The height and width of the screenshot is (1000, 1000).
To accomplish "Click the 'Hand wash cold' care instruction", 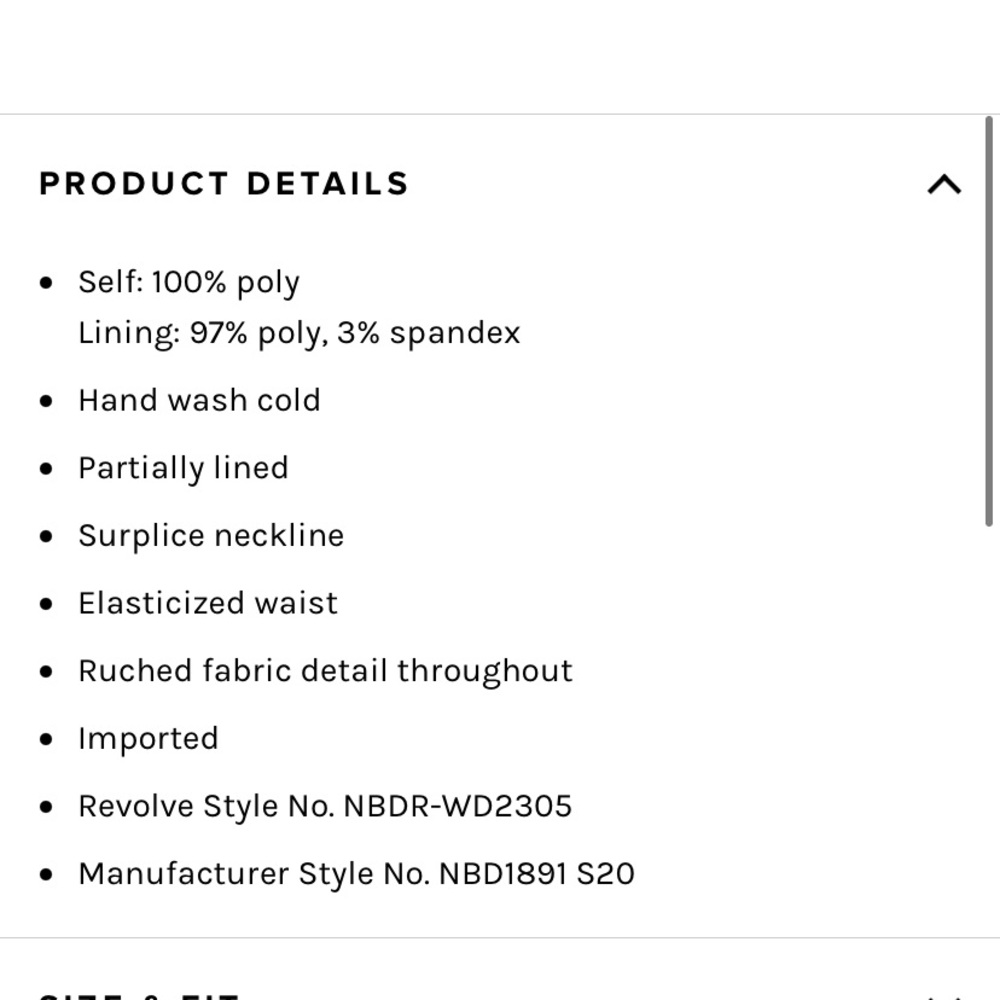I will point(199,401).
